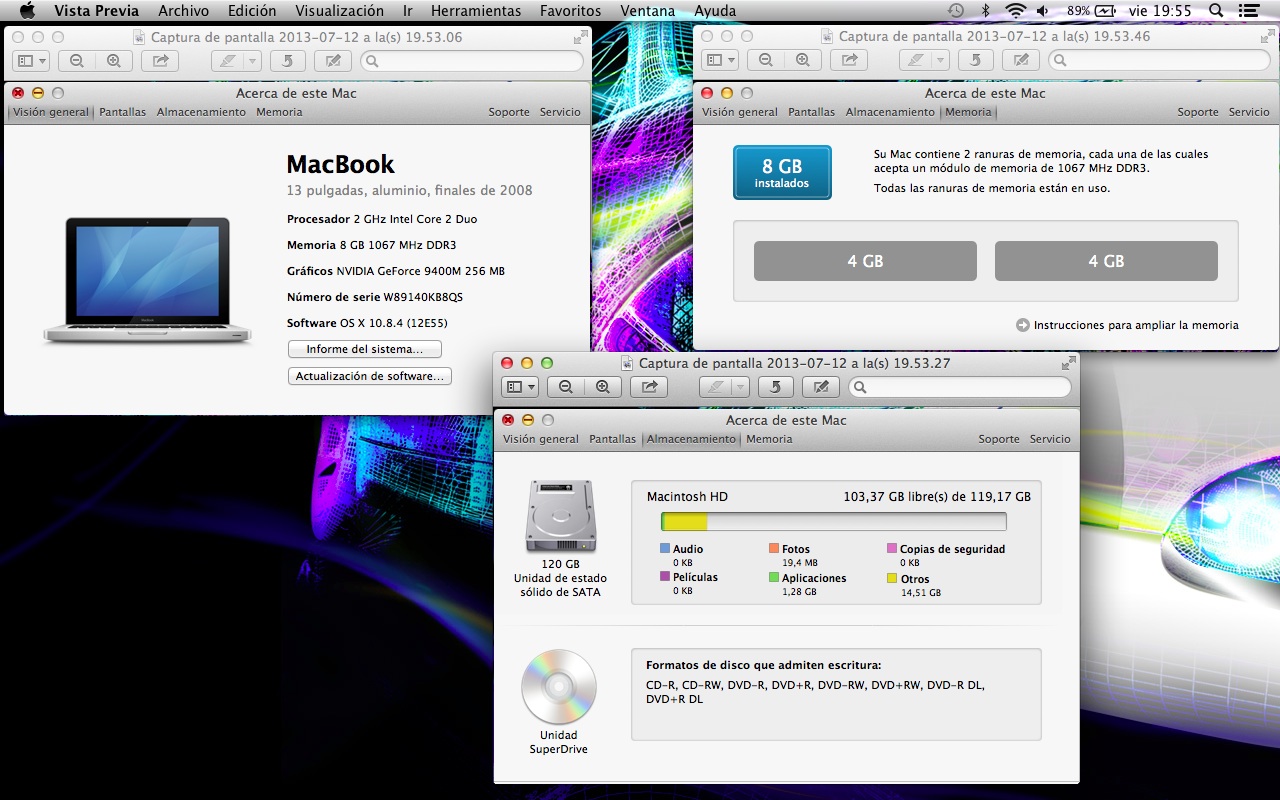Click the 120 GB hard drive icon
Image resolution: width=1280 pixels, height=800 pixels.
pos(561,515)
